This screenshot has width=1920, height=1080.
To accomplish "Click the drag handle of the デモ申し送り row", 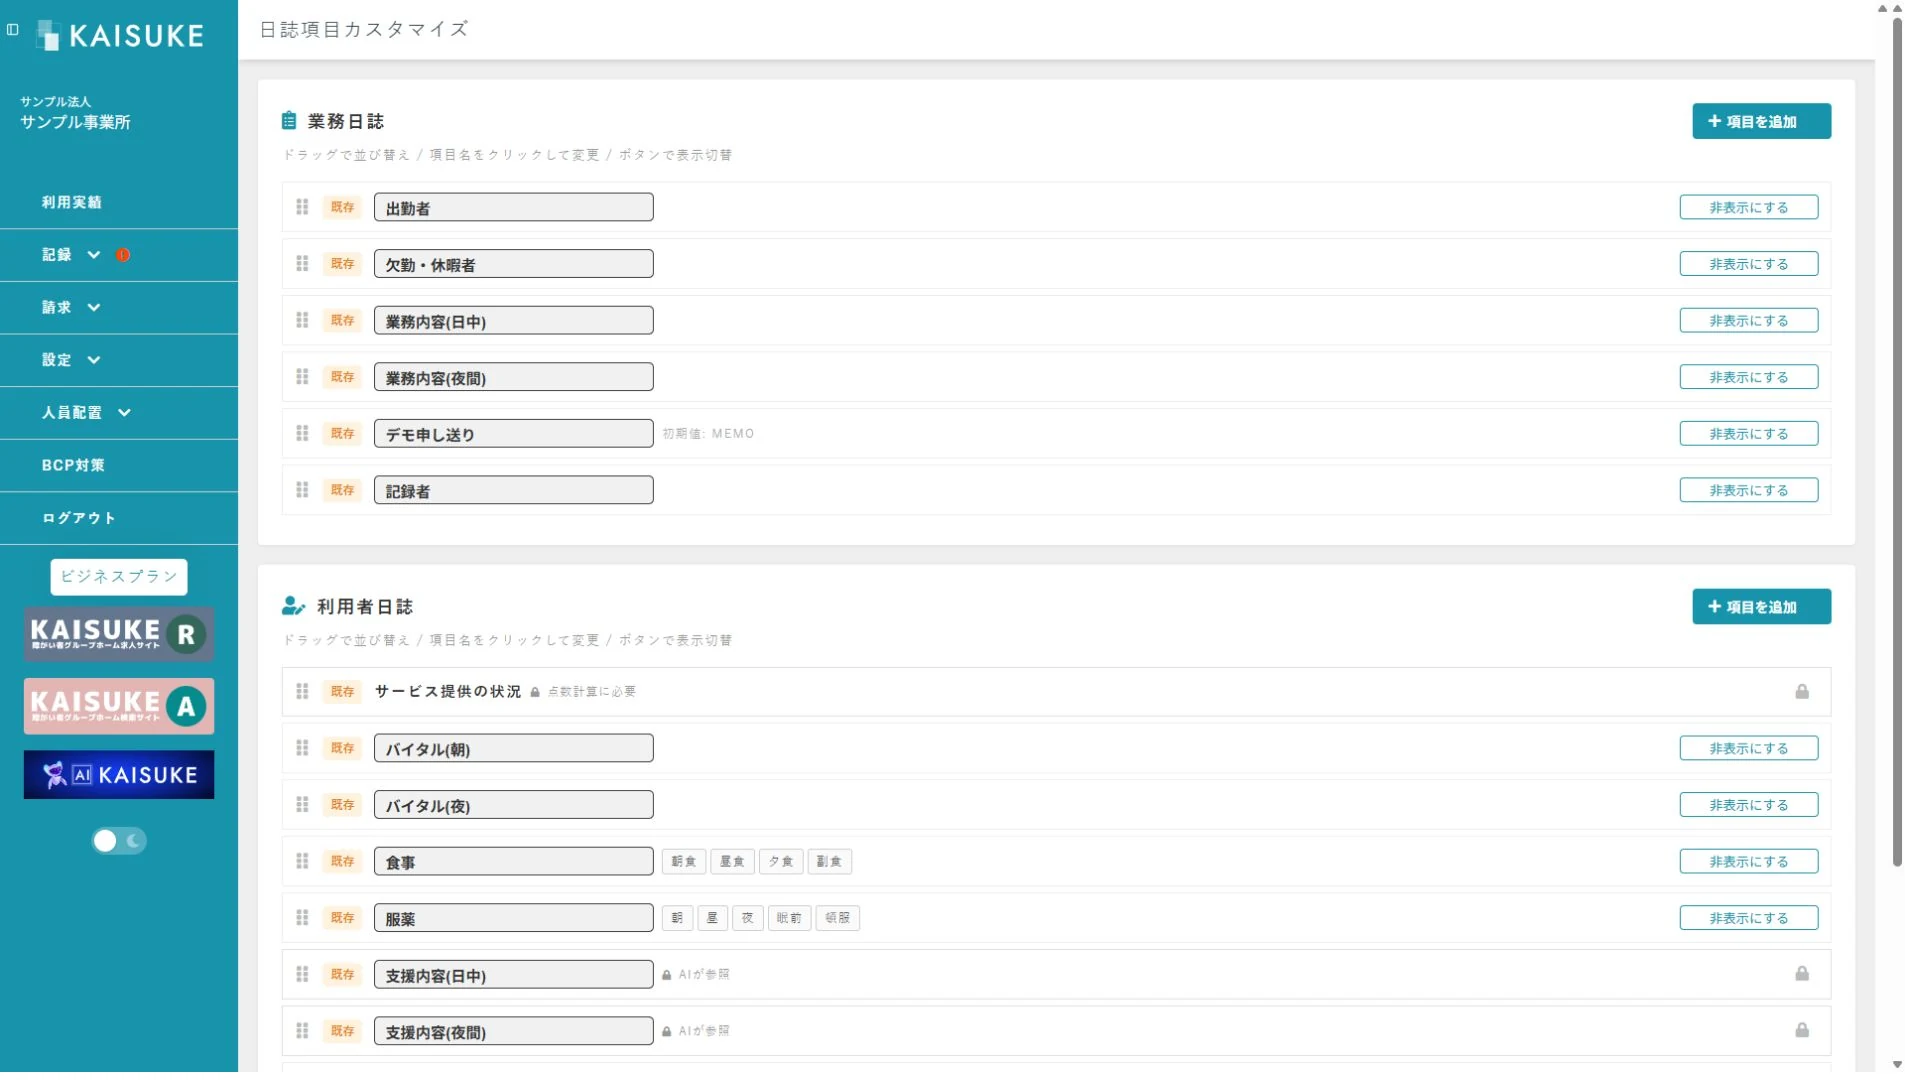I will (302, 433).
